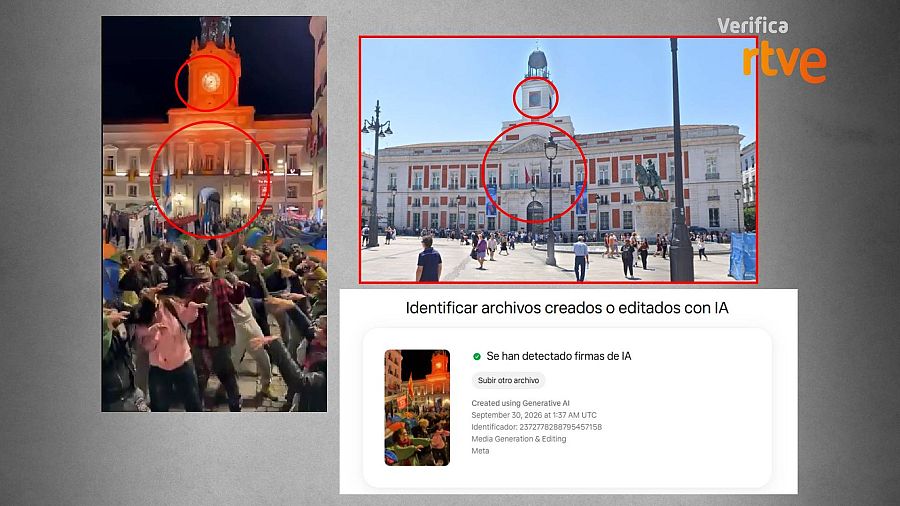This screenshot has width=900, height=506.
Task: Click the 'Media Generation & Editing' text
Action: pyautogui.click(x=519, y=439)
